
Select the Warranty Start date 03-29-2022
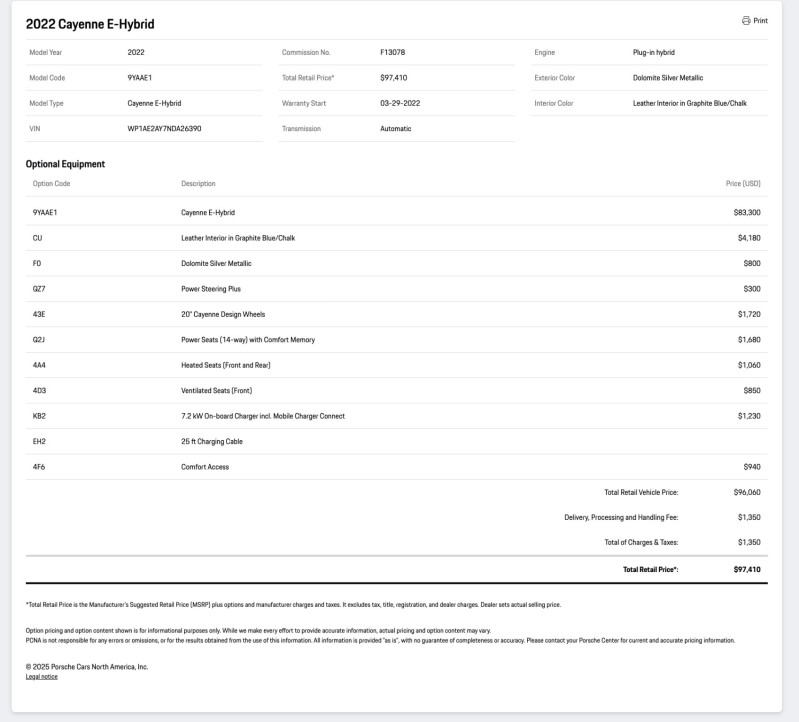[400, 103]
